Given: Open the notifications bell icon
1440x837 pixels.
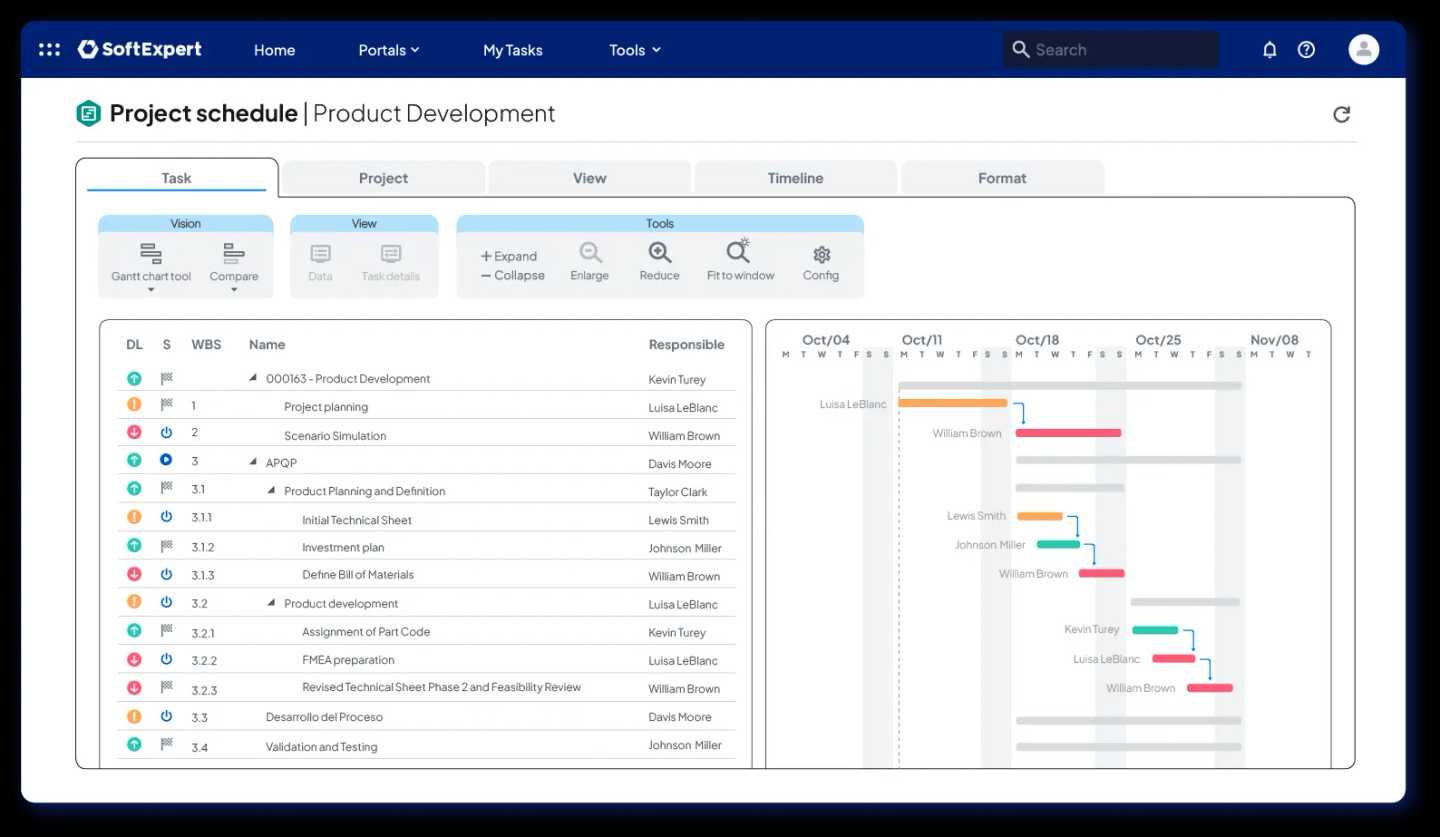Looking at the screenshot, I should pyautogui.click(x=1269, y=49).
